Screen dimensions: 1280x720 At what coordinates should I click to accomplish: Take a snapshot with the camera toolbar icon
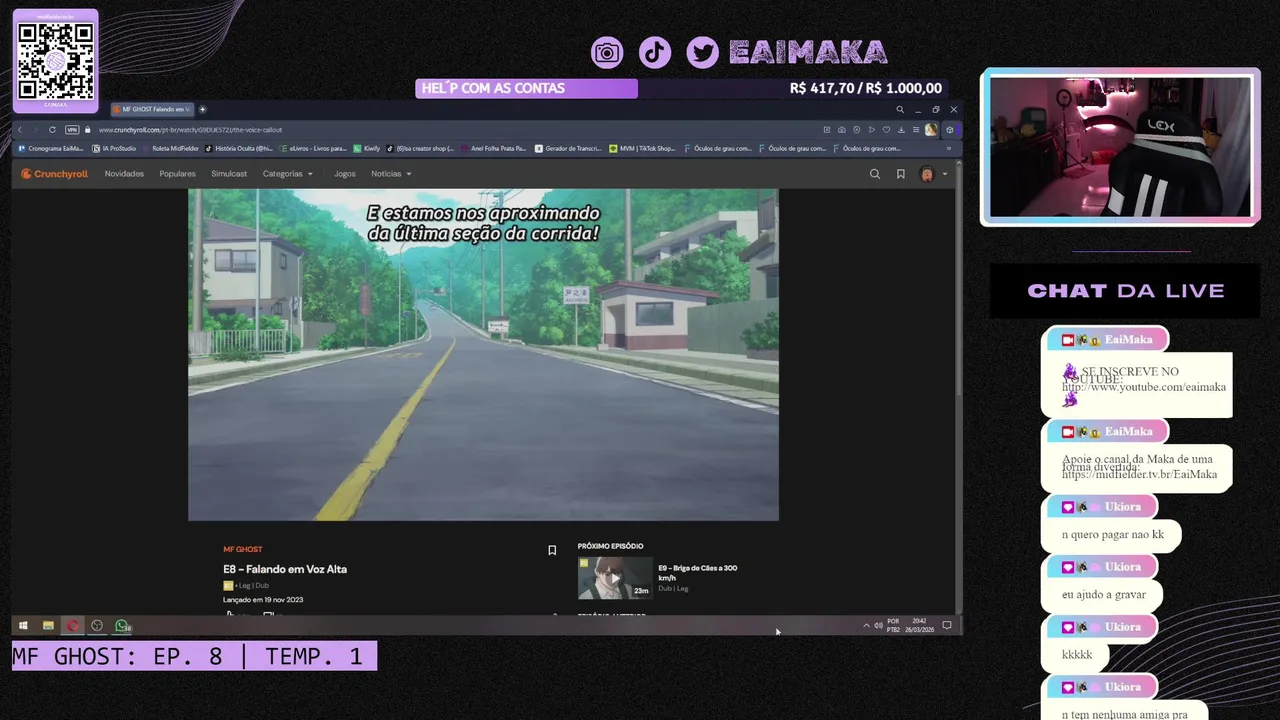pyautogui.click(x=842, y=130)
